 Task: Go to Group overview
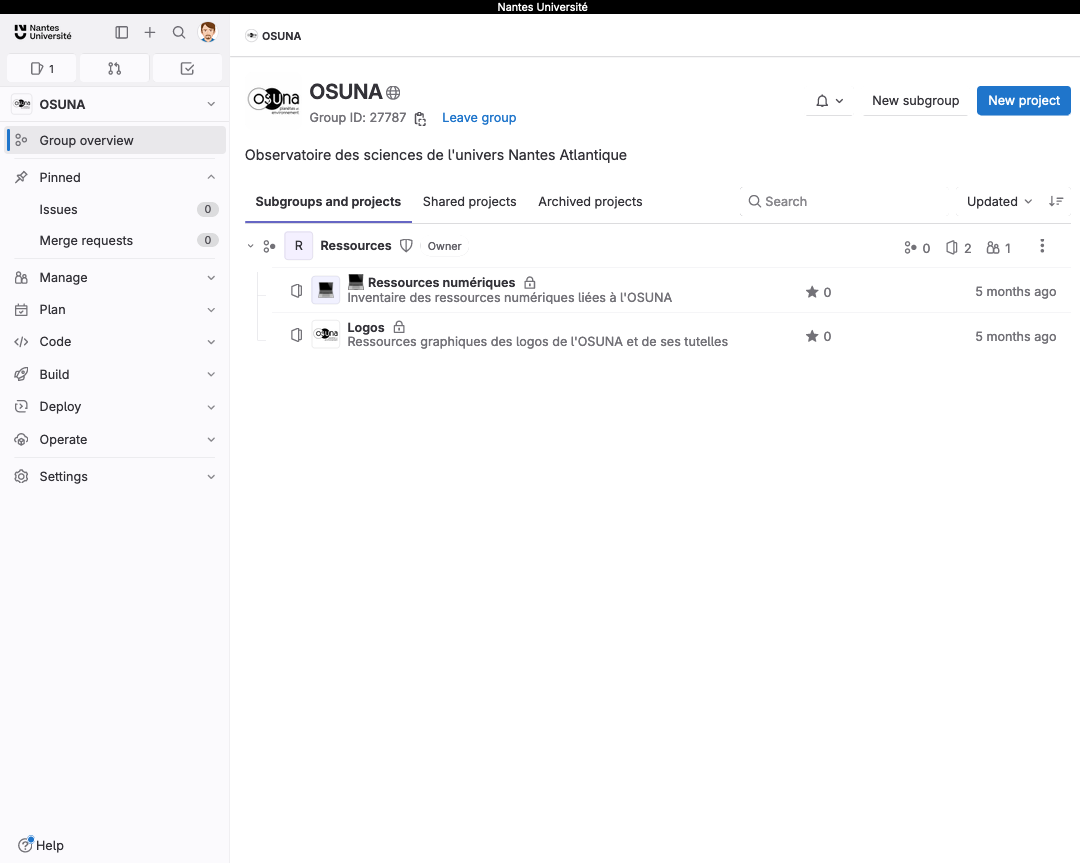point(115,141)
